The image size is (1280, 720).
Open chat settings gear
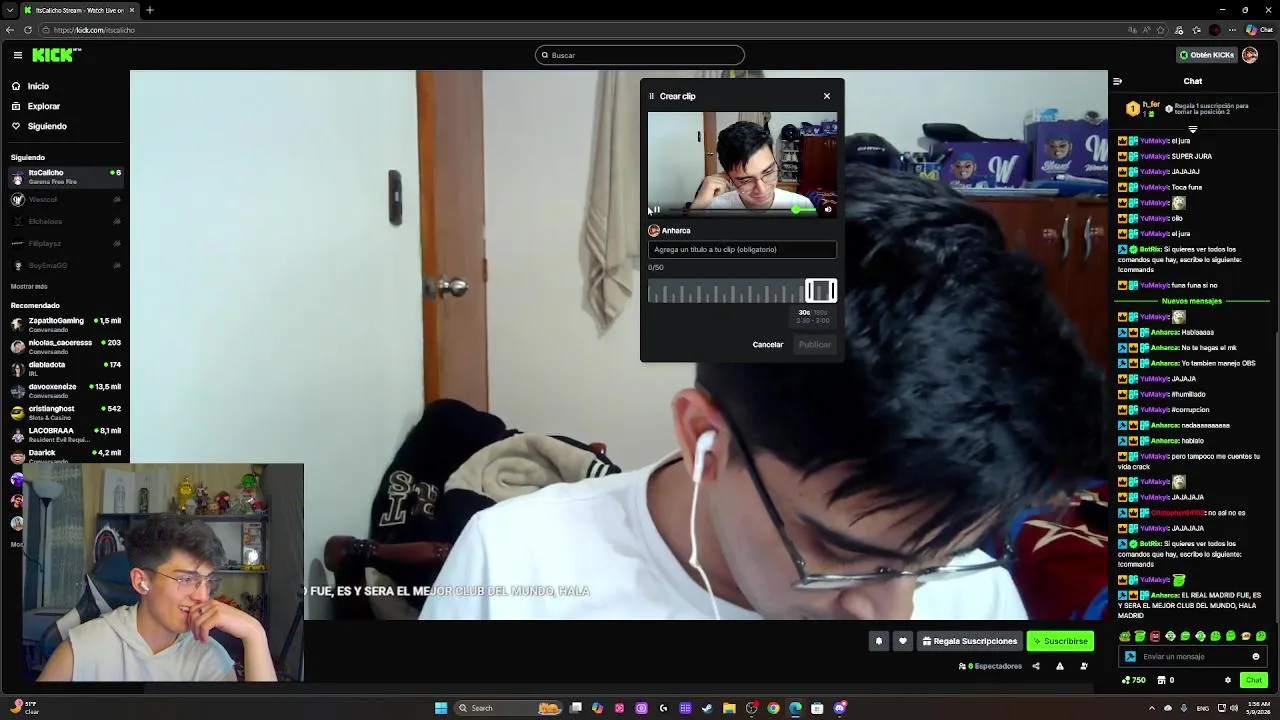pyautogui.click(x=1228, y=680)
